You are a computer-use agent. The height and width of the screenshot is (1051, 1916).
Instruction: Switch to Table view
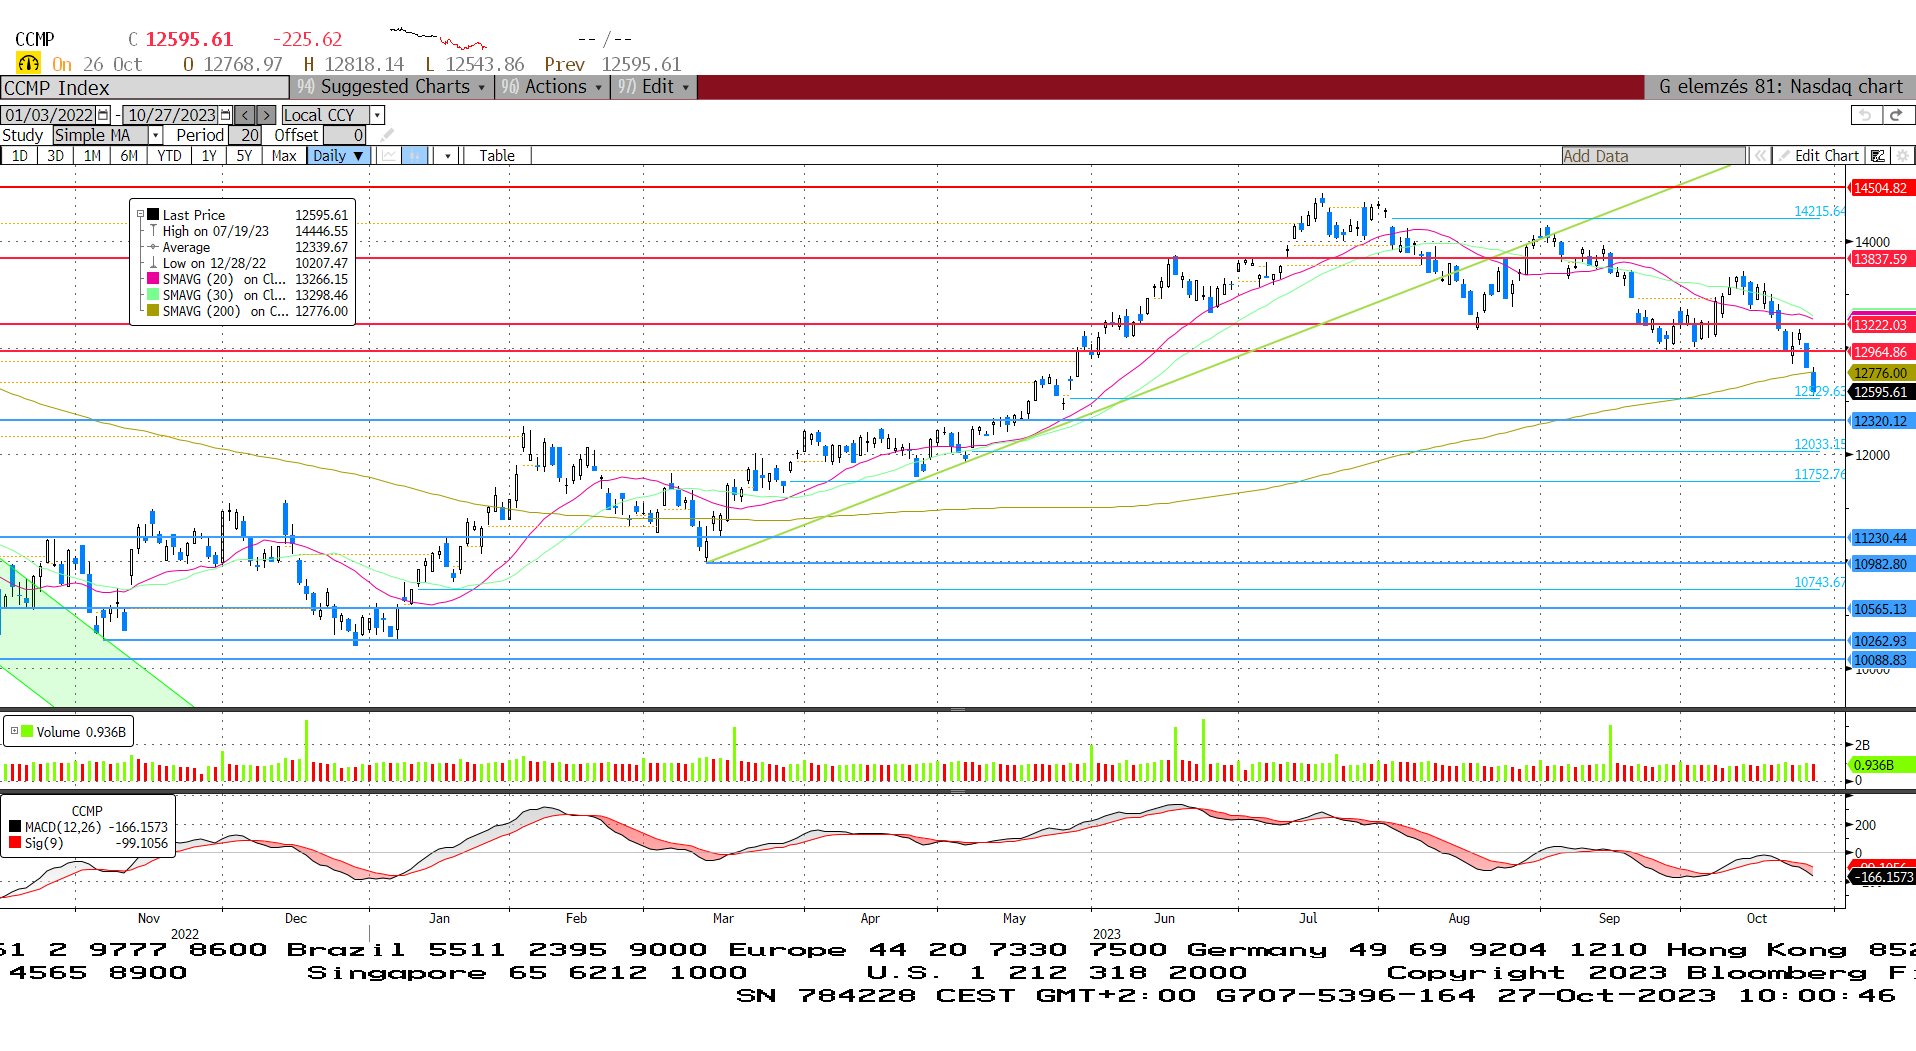click(x=496, y=156)
